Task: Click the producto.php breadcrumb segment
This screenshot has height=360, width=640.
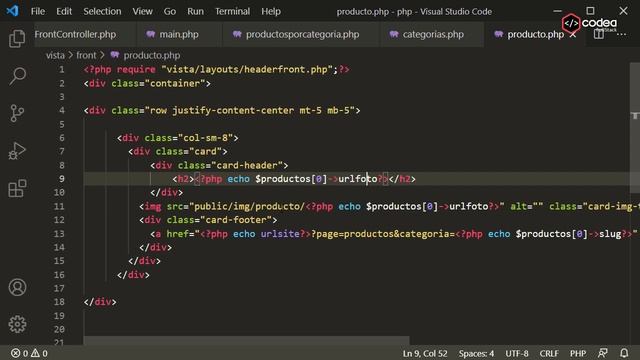Action: pyautogui.click(x=151, y=55)
